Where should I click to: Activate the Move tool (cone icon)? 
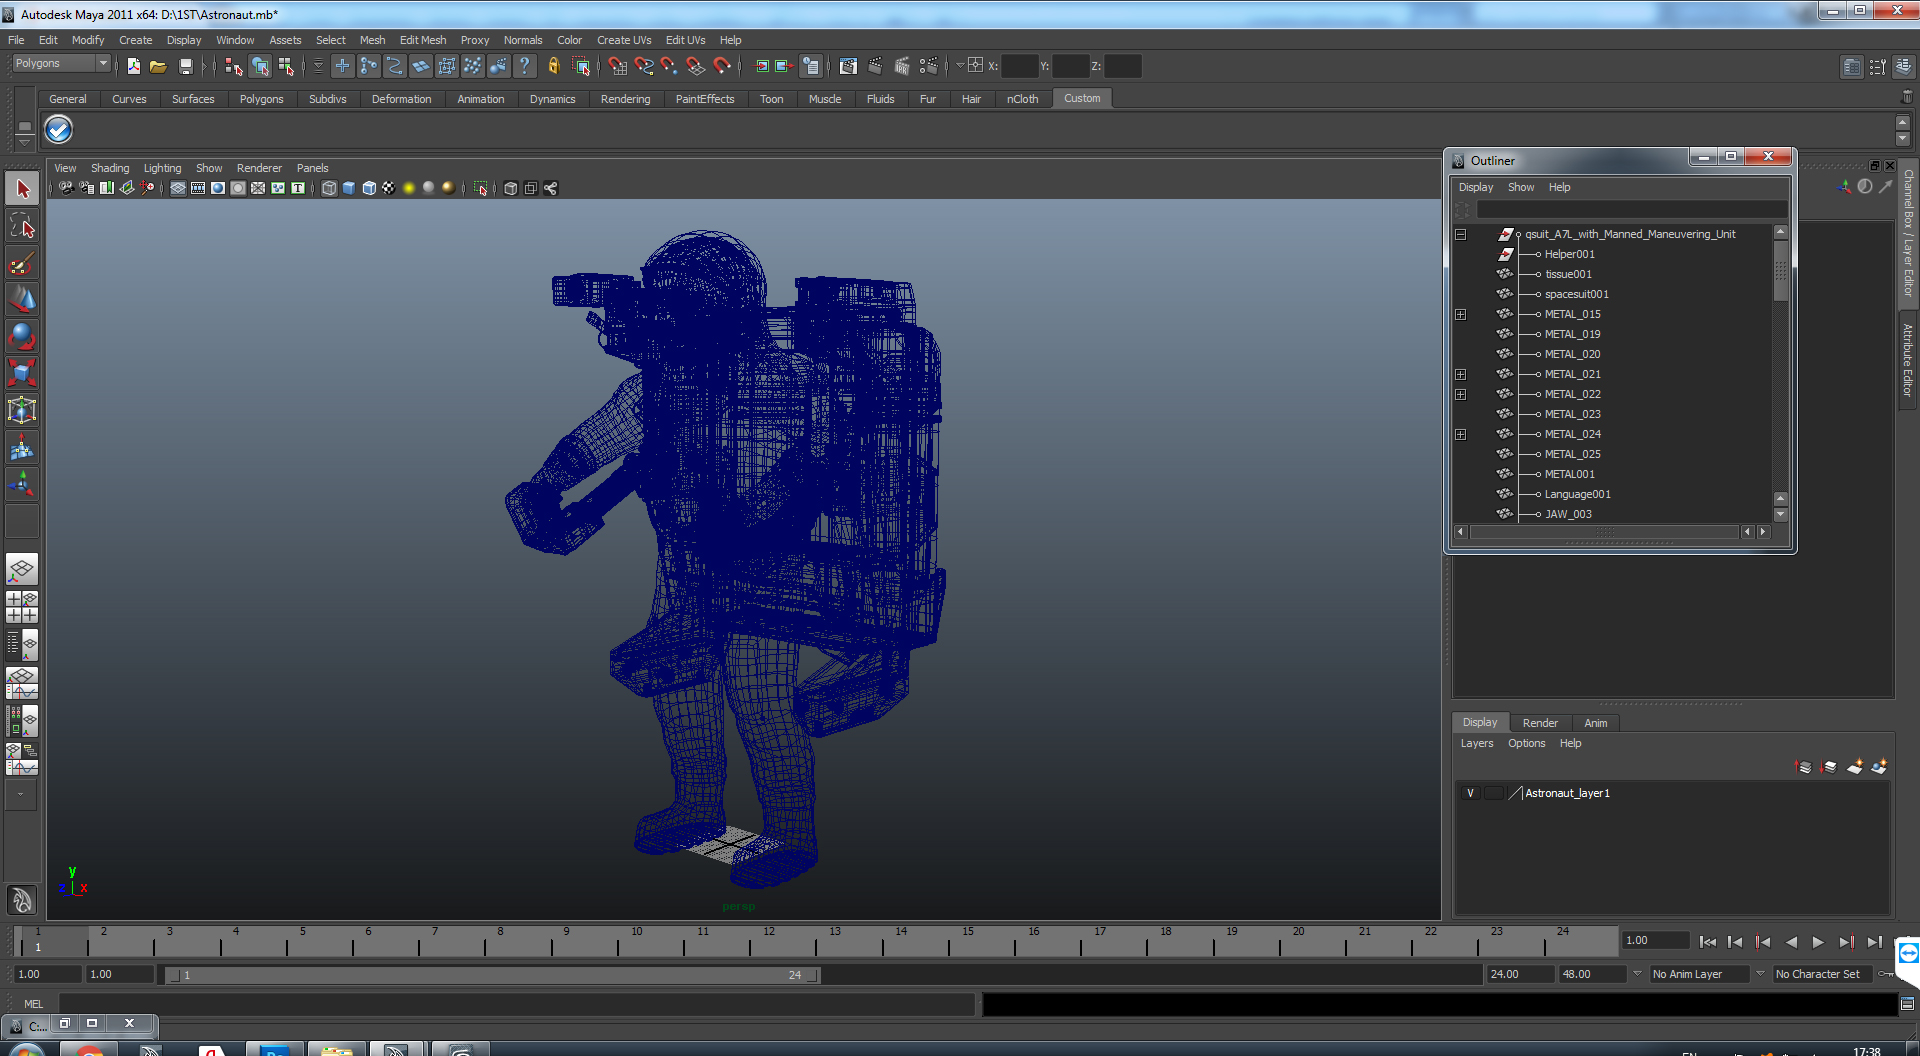point(22,299)
